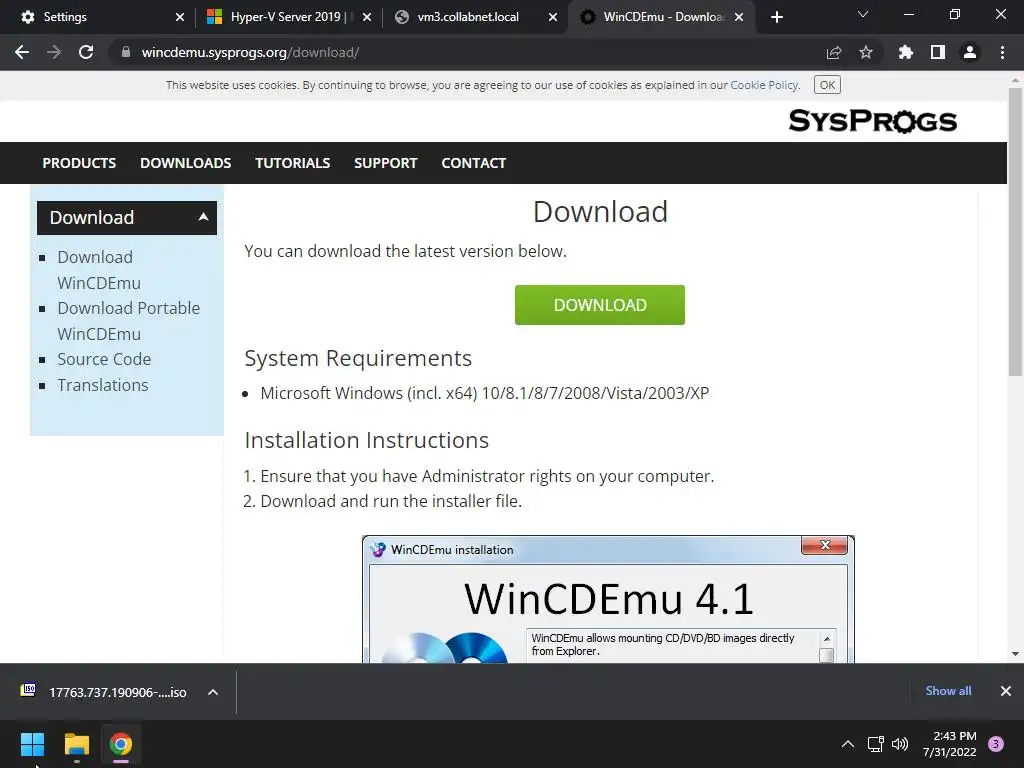Toggle the browser side panel
The height and width of the screenshot is (768, 1024).
point(938,52)
